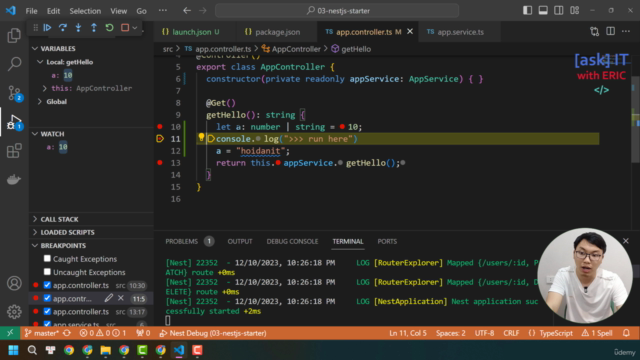Click Spaces: 2 indentation setting

point(451,333)
